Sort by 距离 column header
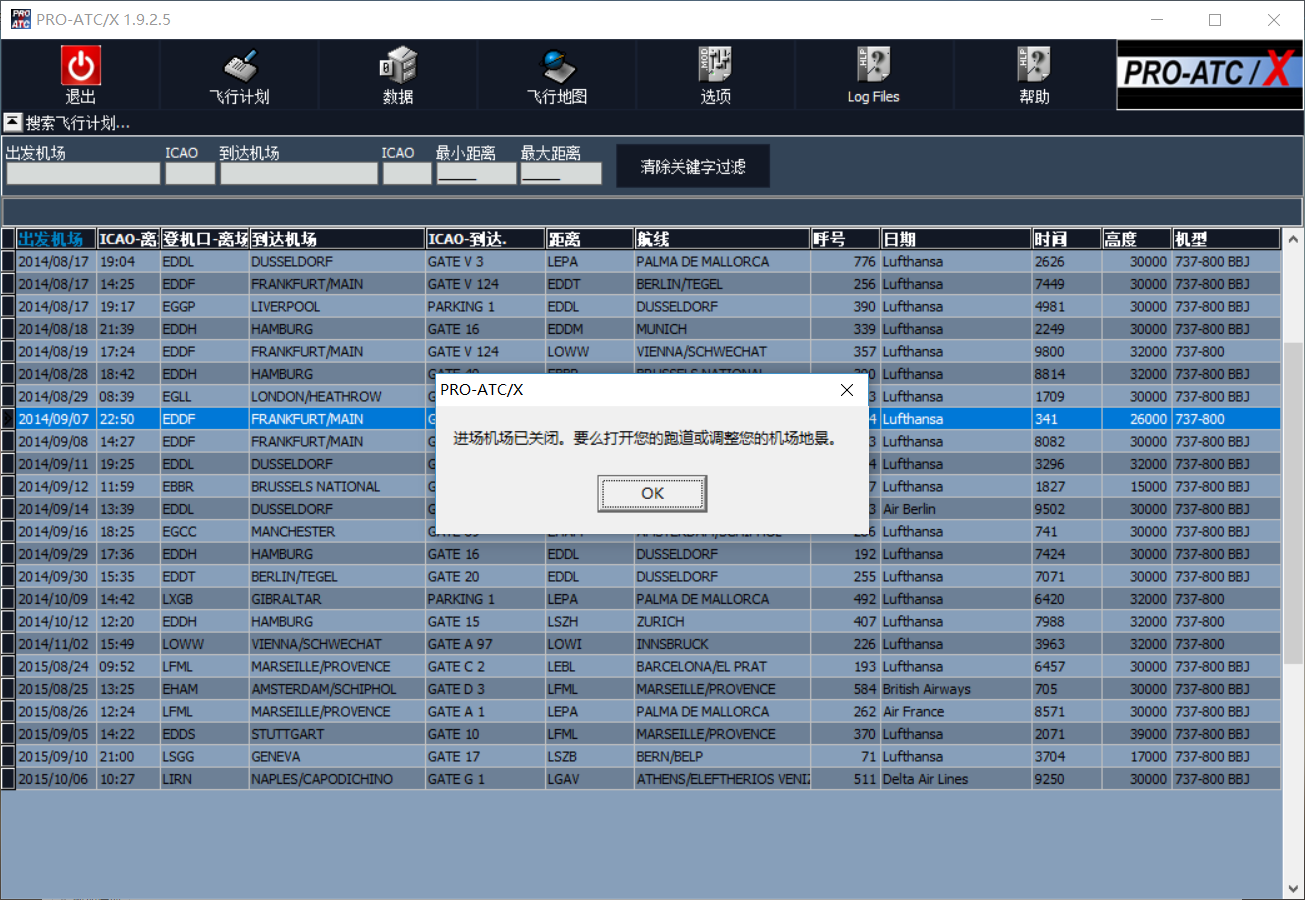The height and width of the screenshot is (900, 1305). coord(589,239)
